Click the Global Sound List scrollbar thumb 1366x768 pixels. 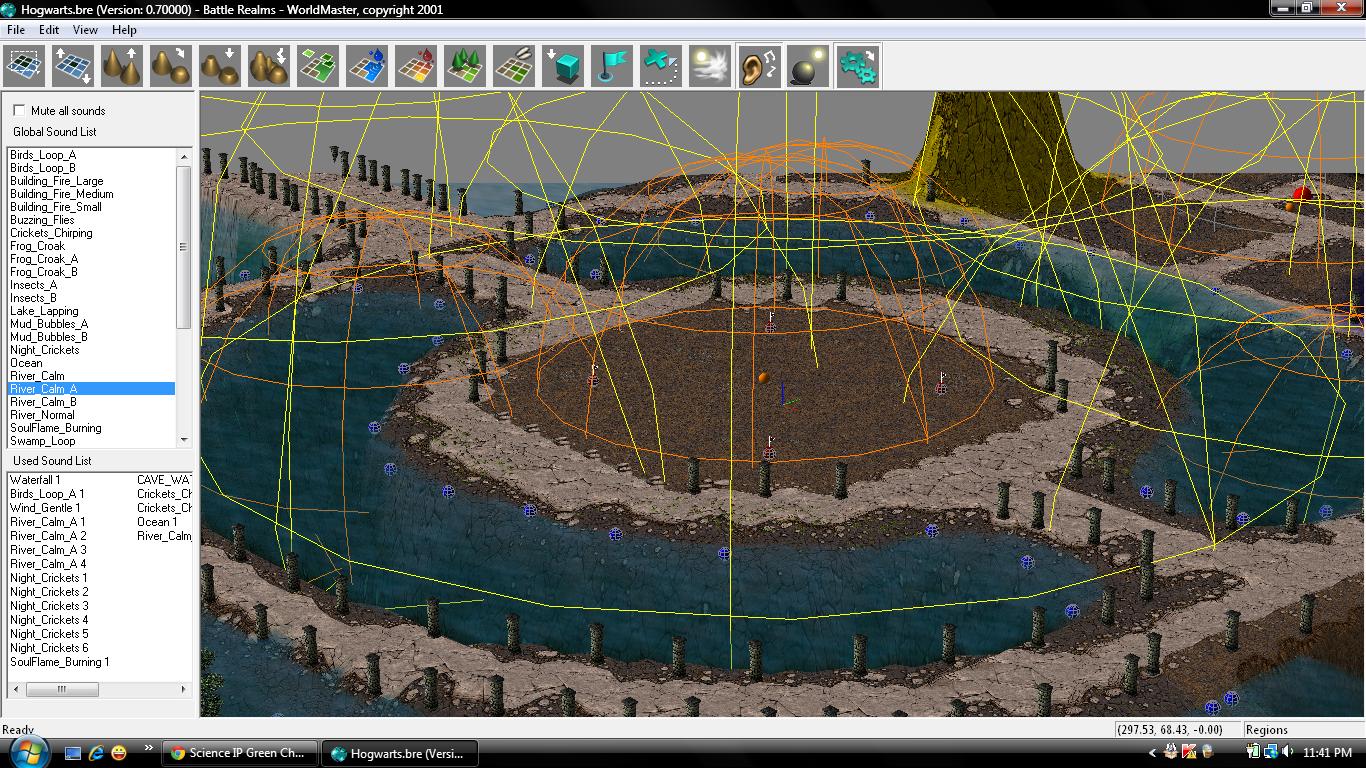click(184, 247)
